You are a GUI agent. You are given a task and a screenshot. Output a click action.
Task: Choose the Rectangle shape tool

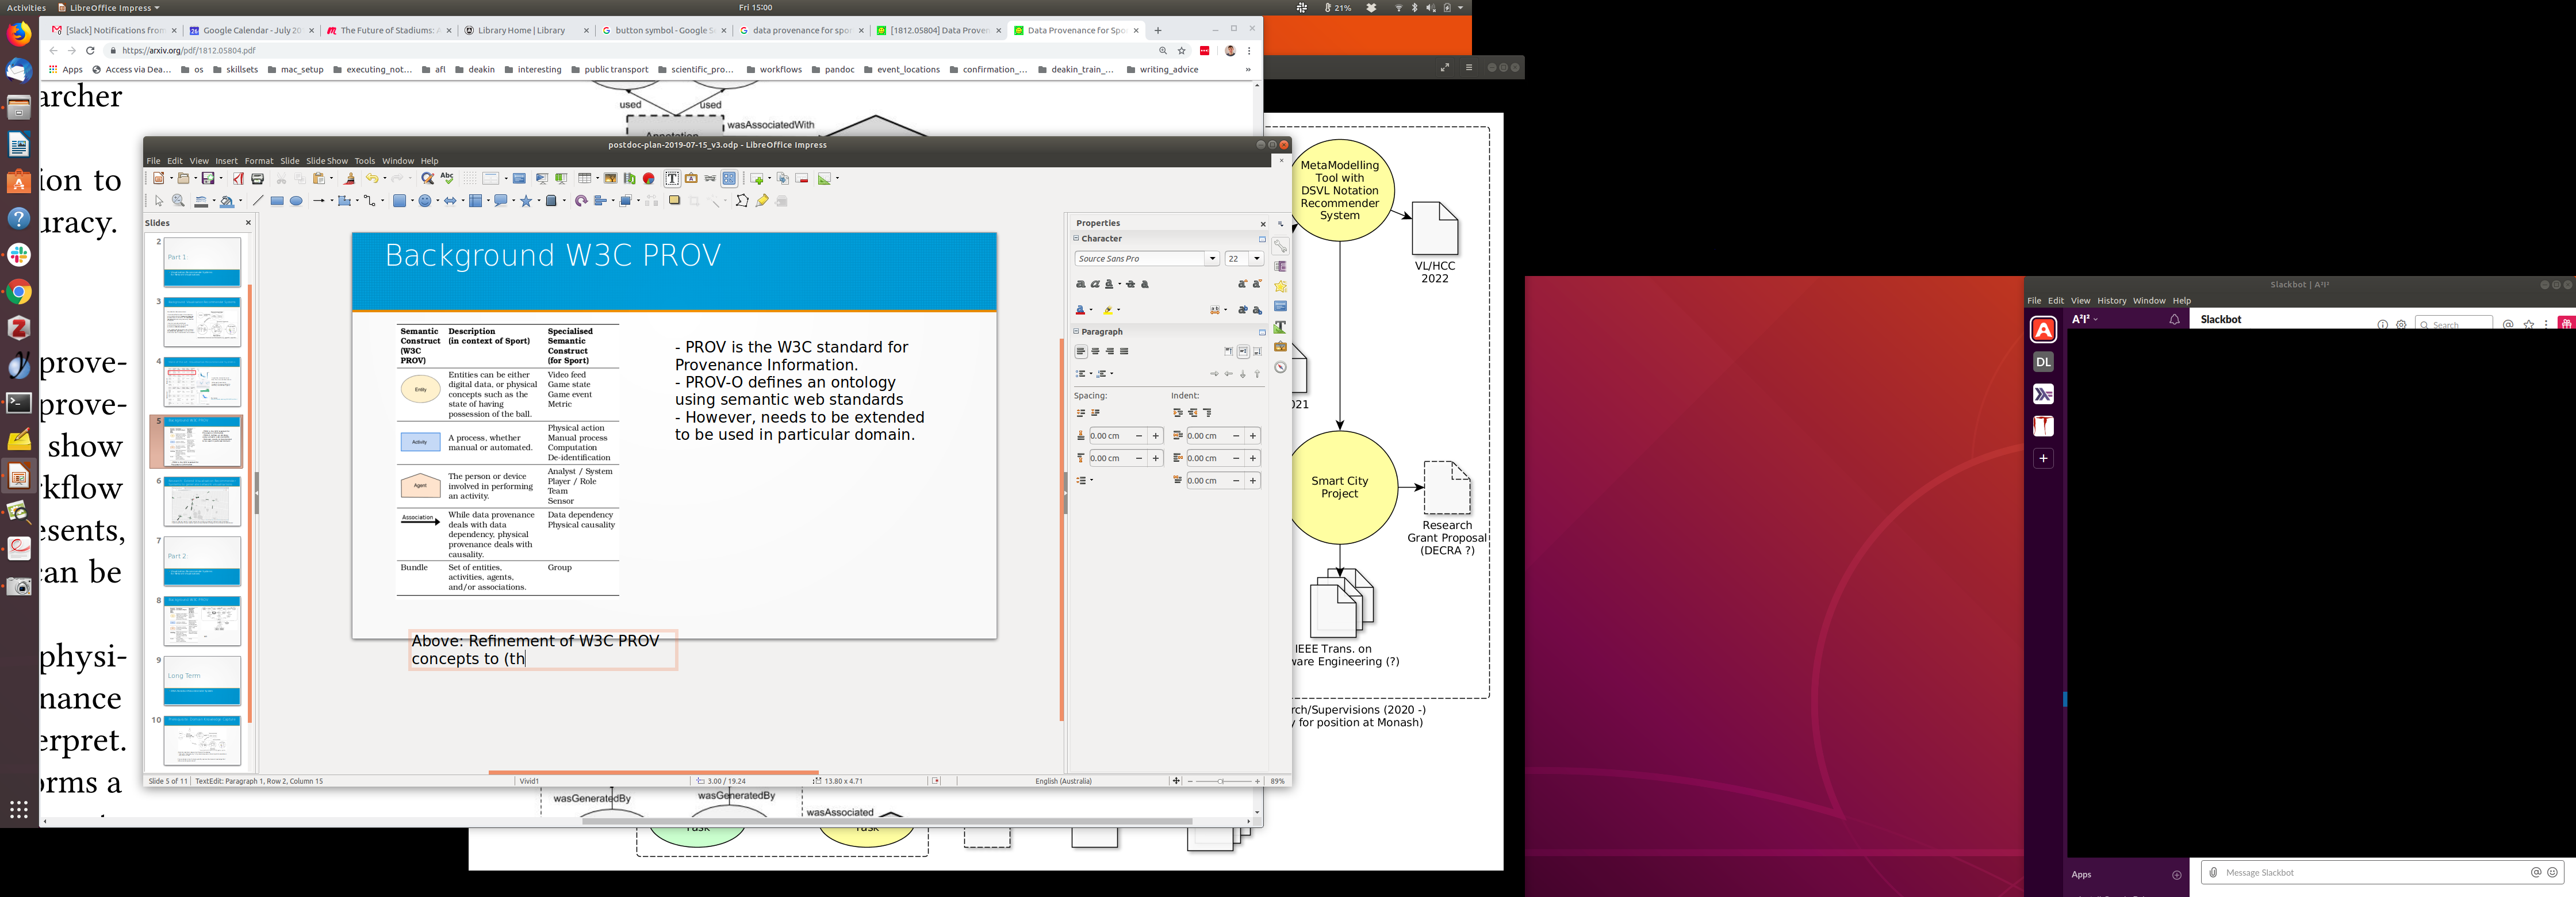click(277, 201)
